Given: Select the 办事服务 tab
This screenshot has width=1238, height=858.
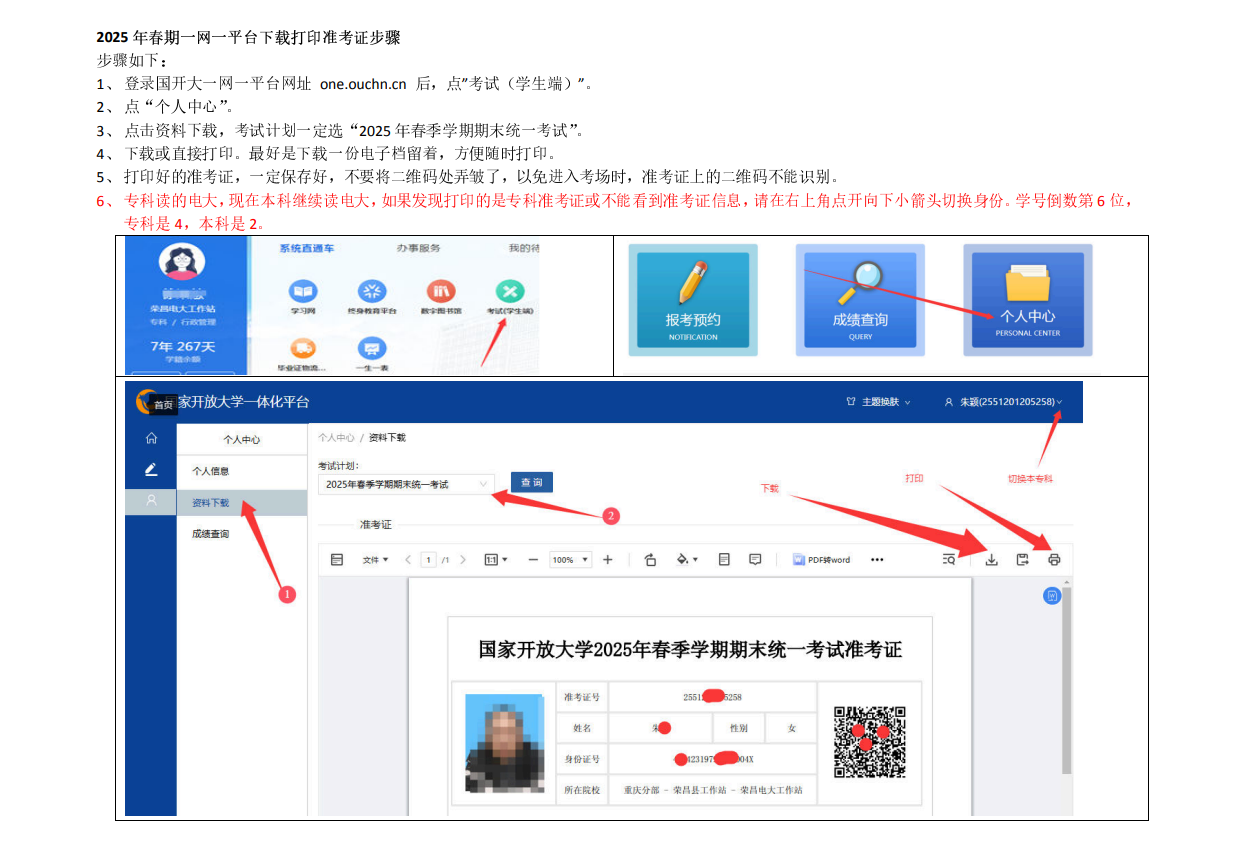Looking at the screenshot, I should click(x=418, y=248).
